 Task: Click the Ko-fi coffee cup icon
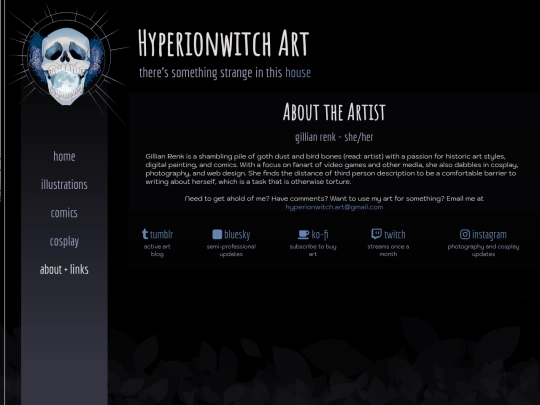[303, 235]
